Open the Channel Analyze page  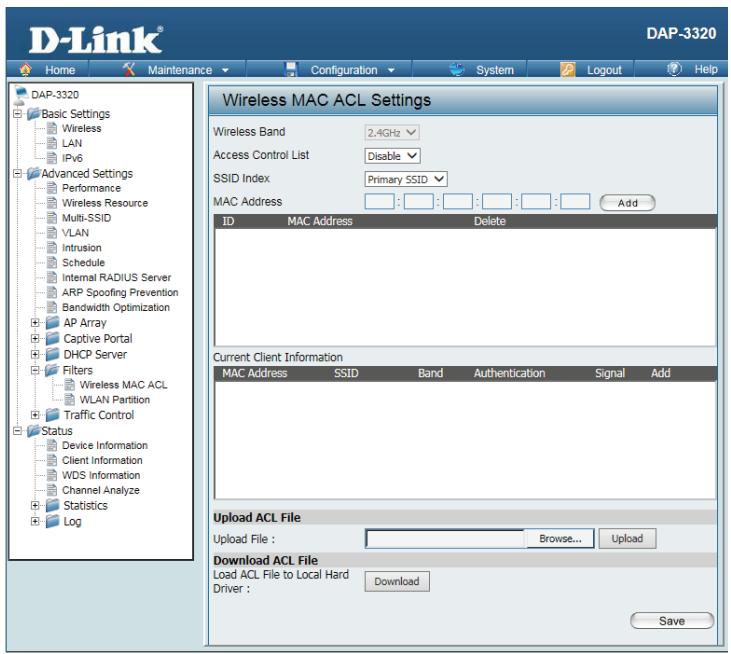pyautogui.click(x=101, y=490)
